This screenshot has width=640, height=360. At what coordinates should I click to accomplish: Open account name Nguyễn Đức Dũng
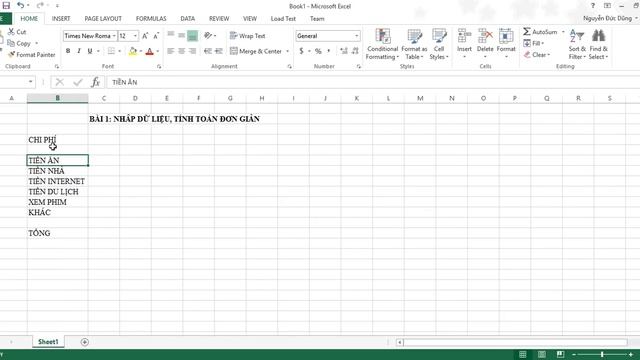(x=608, y=18)
